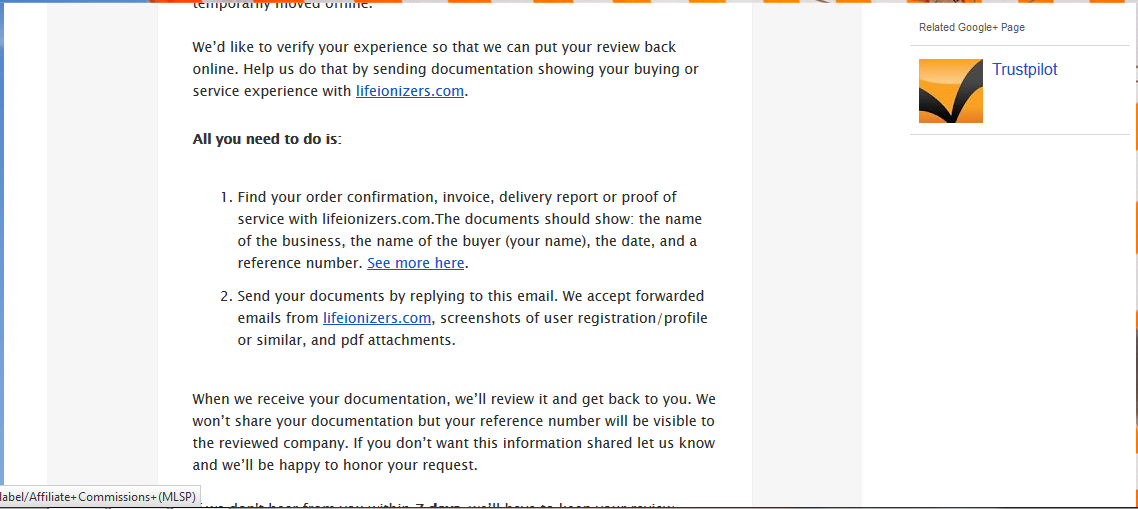Follow the "See more here" link

[x=415, y=263]
